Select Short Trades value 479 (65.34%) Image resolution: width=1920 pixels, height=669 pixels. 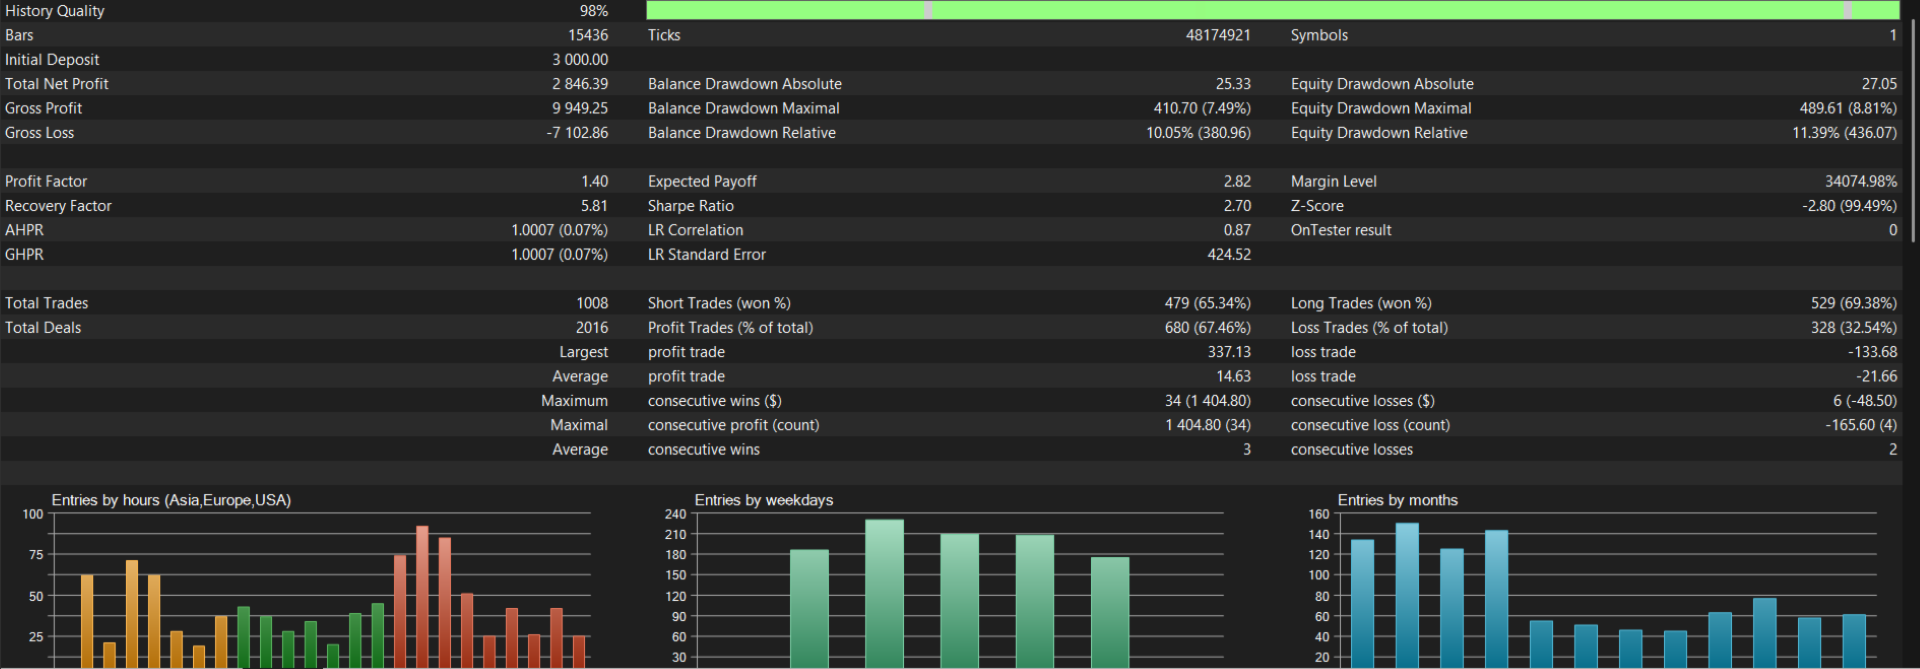coord(1207,303)
